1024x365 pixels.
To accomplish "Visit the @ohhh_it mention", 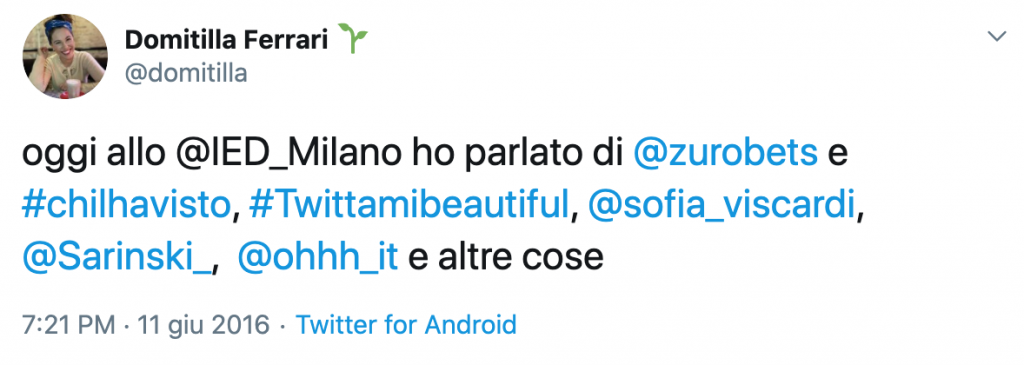I will point(317,258).
